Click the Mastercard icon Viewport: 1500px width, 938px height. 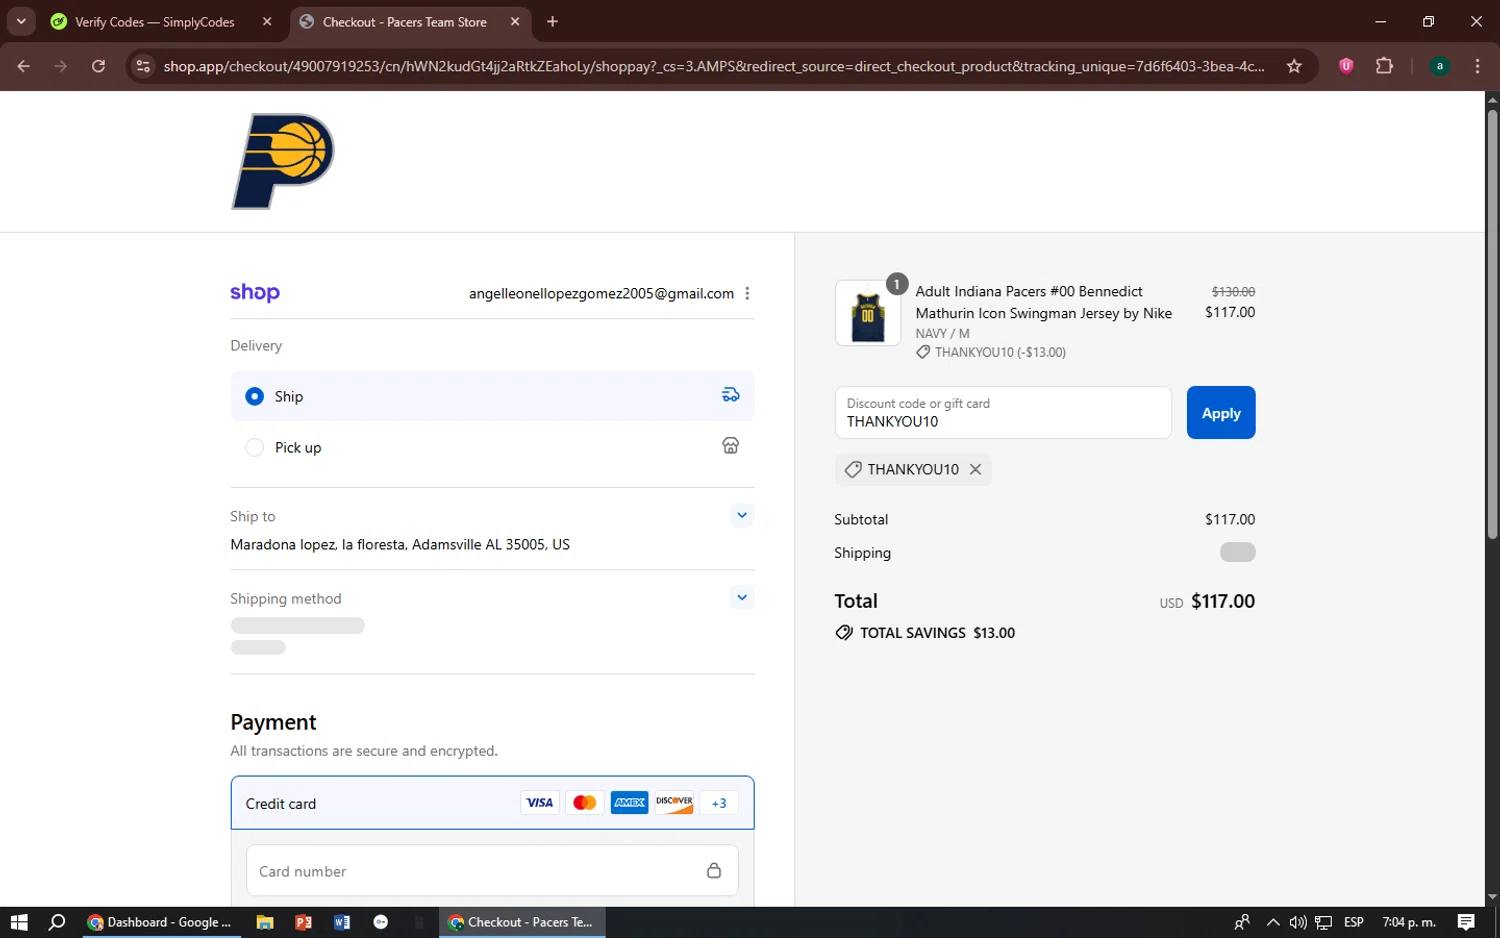pos(585,803)
